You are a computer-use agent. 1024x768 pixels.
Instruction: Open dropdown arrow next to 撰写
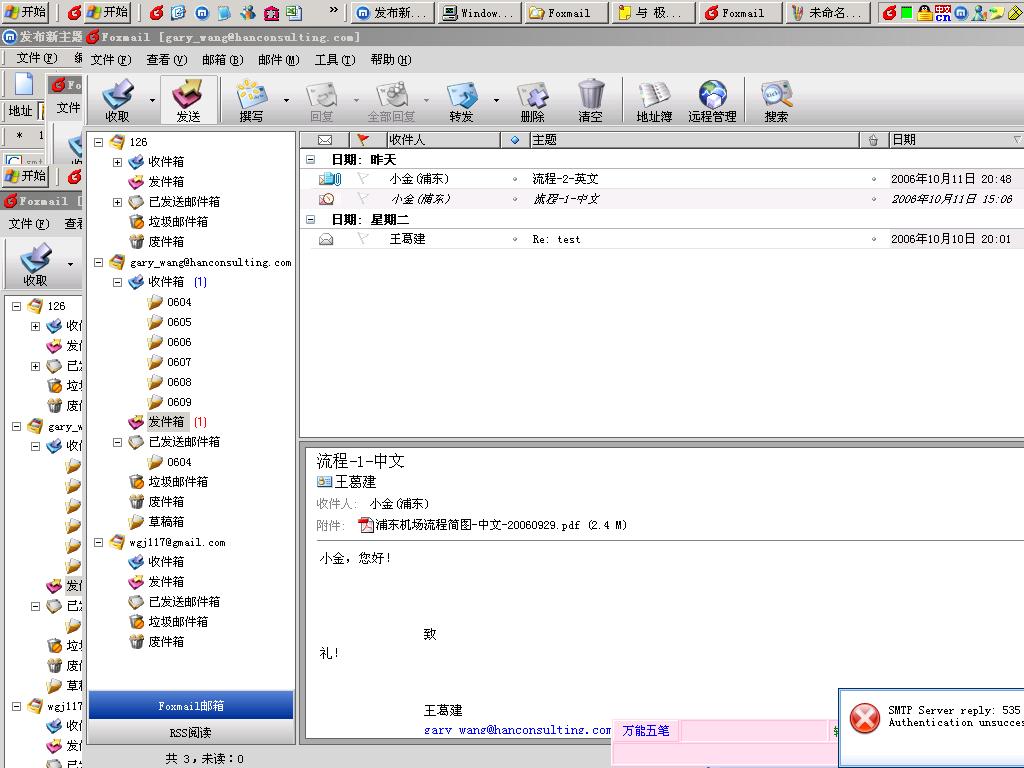[286, 100]
